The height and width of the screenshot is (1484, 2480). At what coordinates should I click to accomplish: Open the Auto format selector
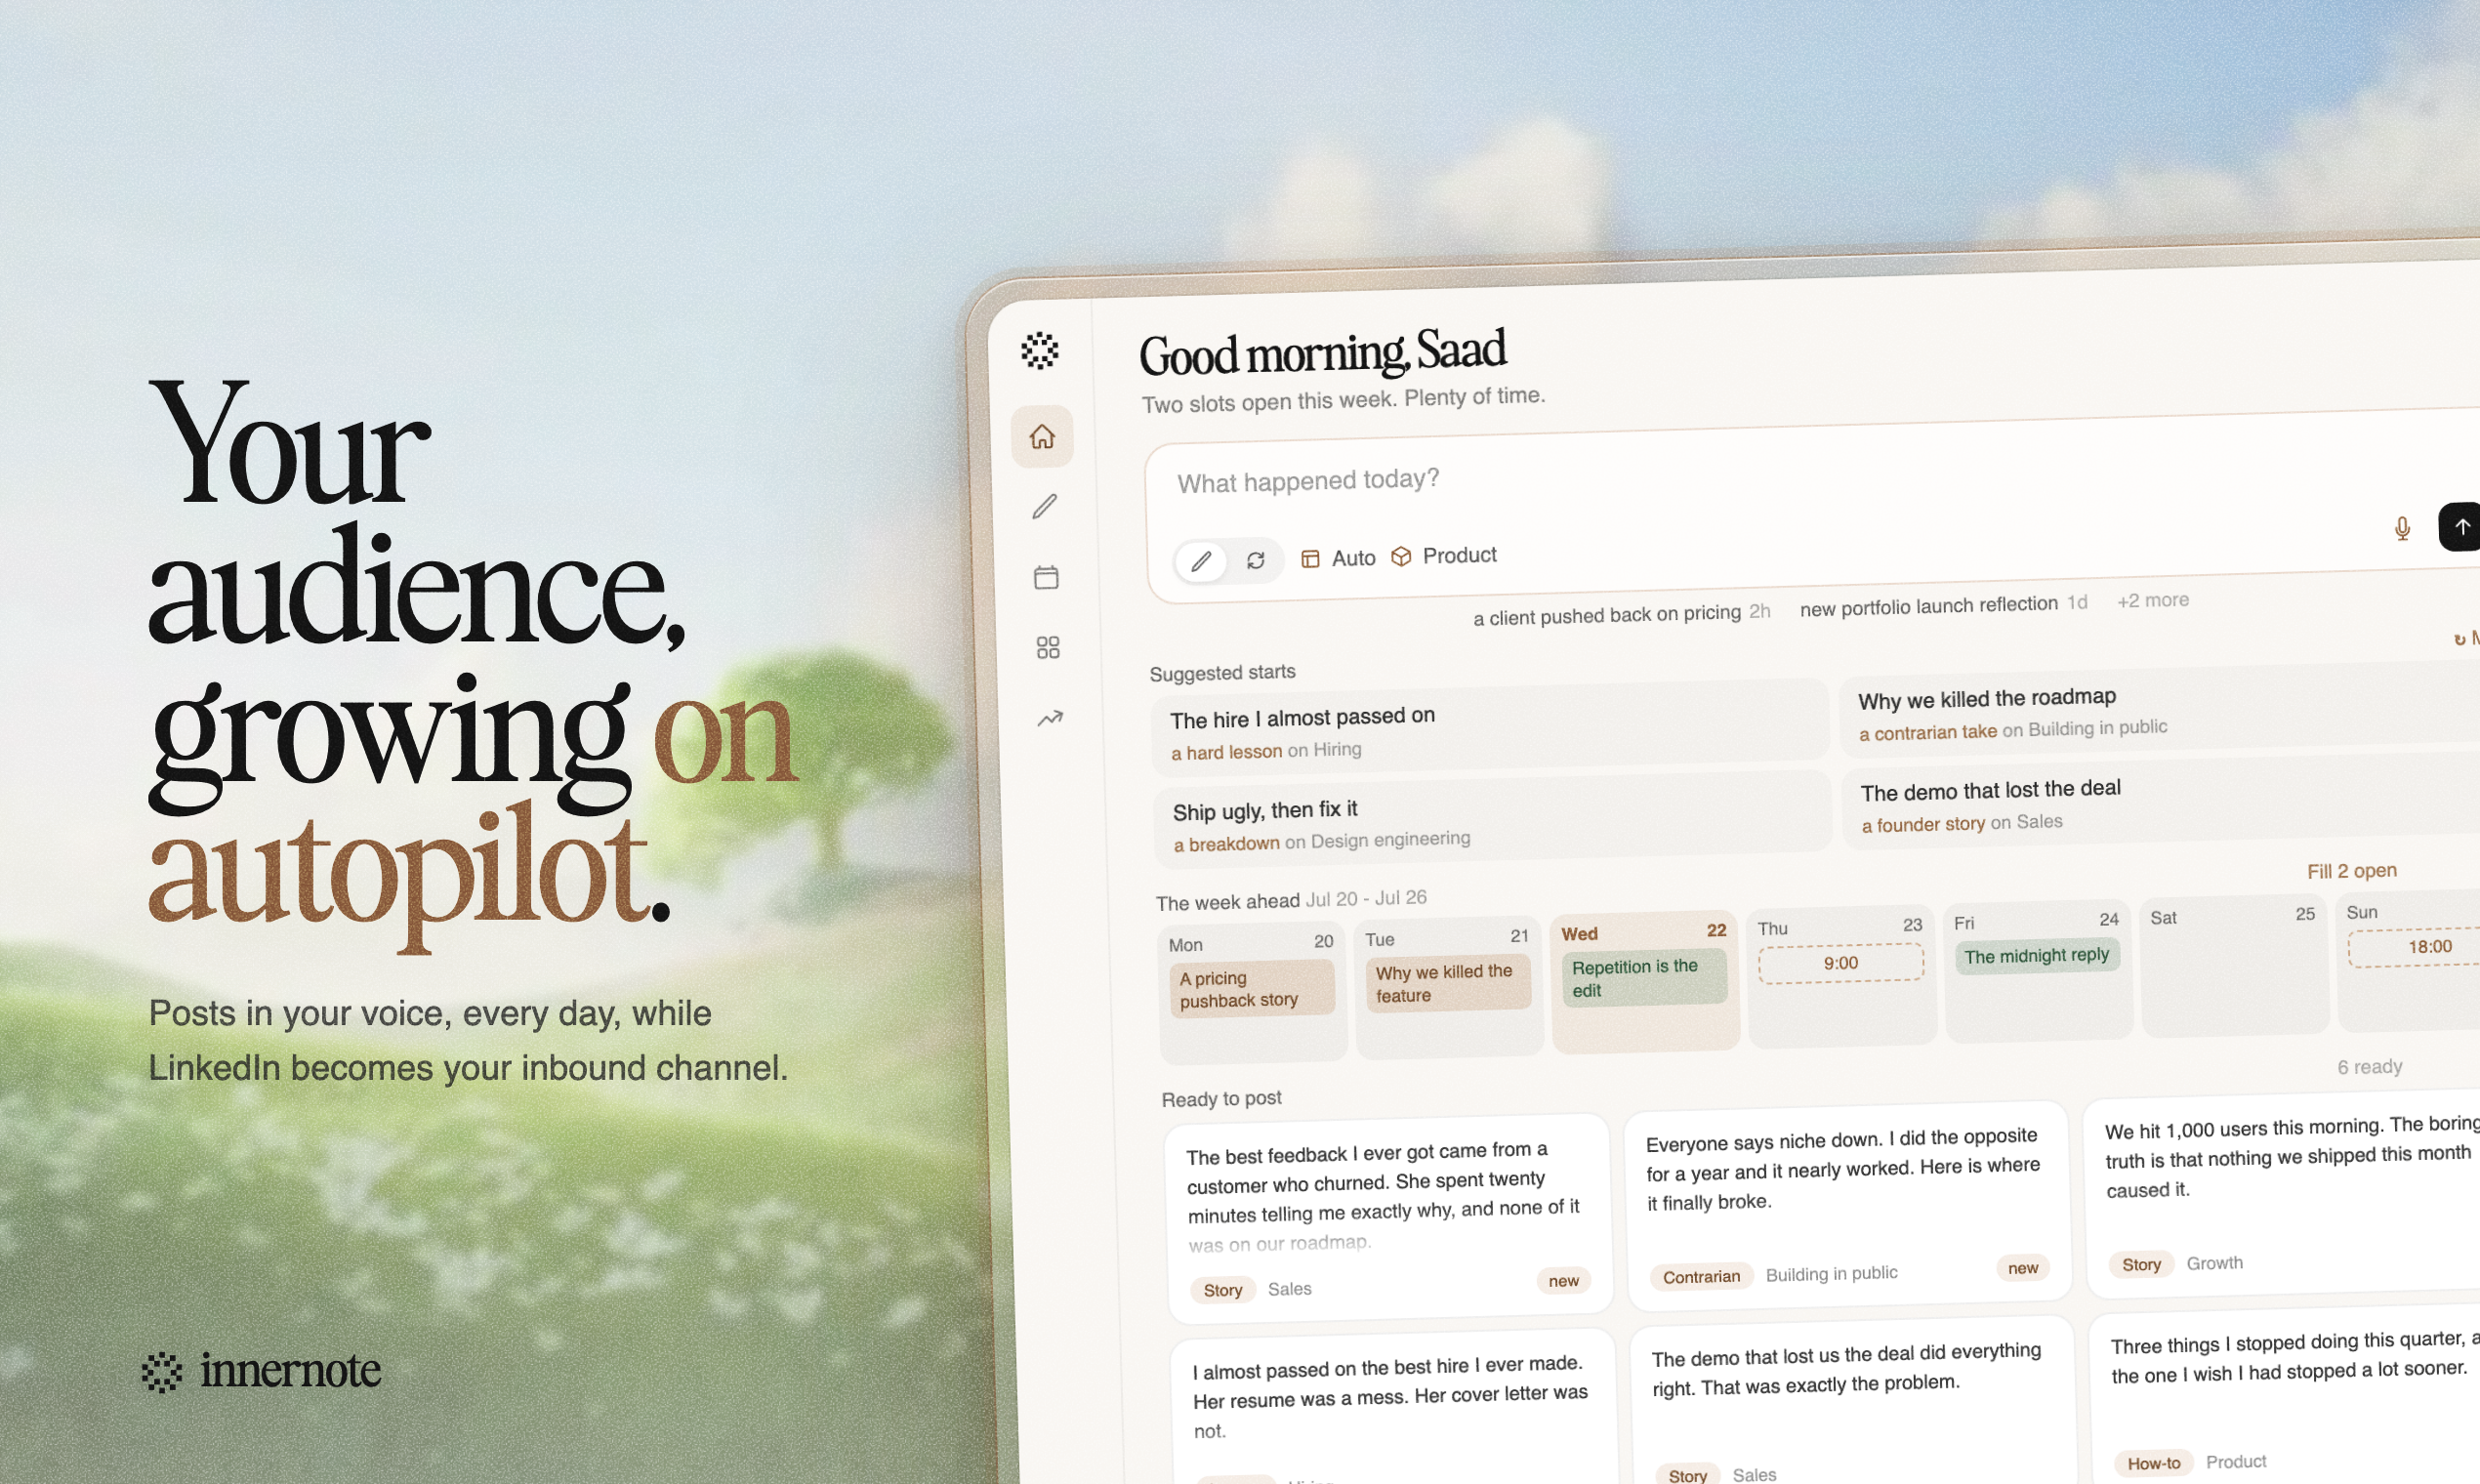(x=1338, y=558)
